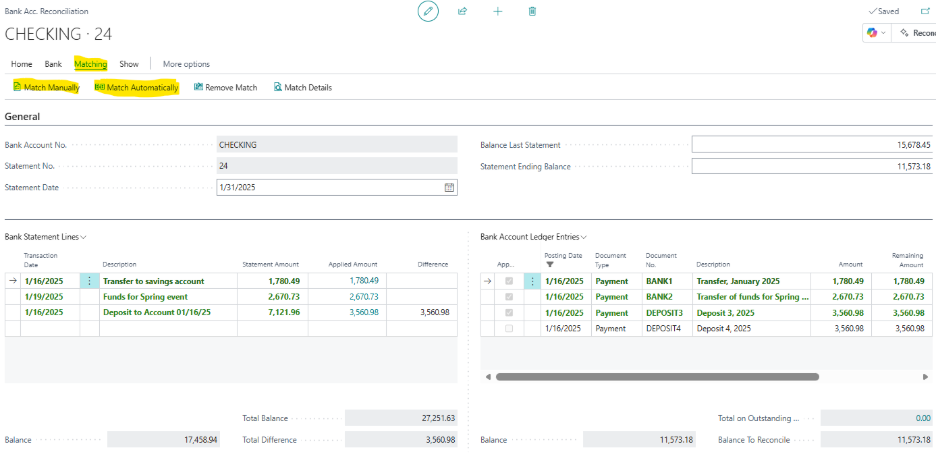The width and height of the screenshot is (936, 453).
Task: Open the Posting Date column filter
Action: 549,264
